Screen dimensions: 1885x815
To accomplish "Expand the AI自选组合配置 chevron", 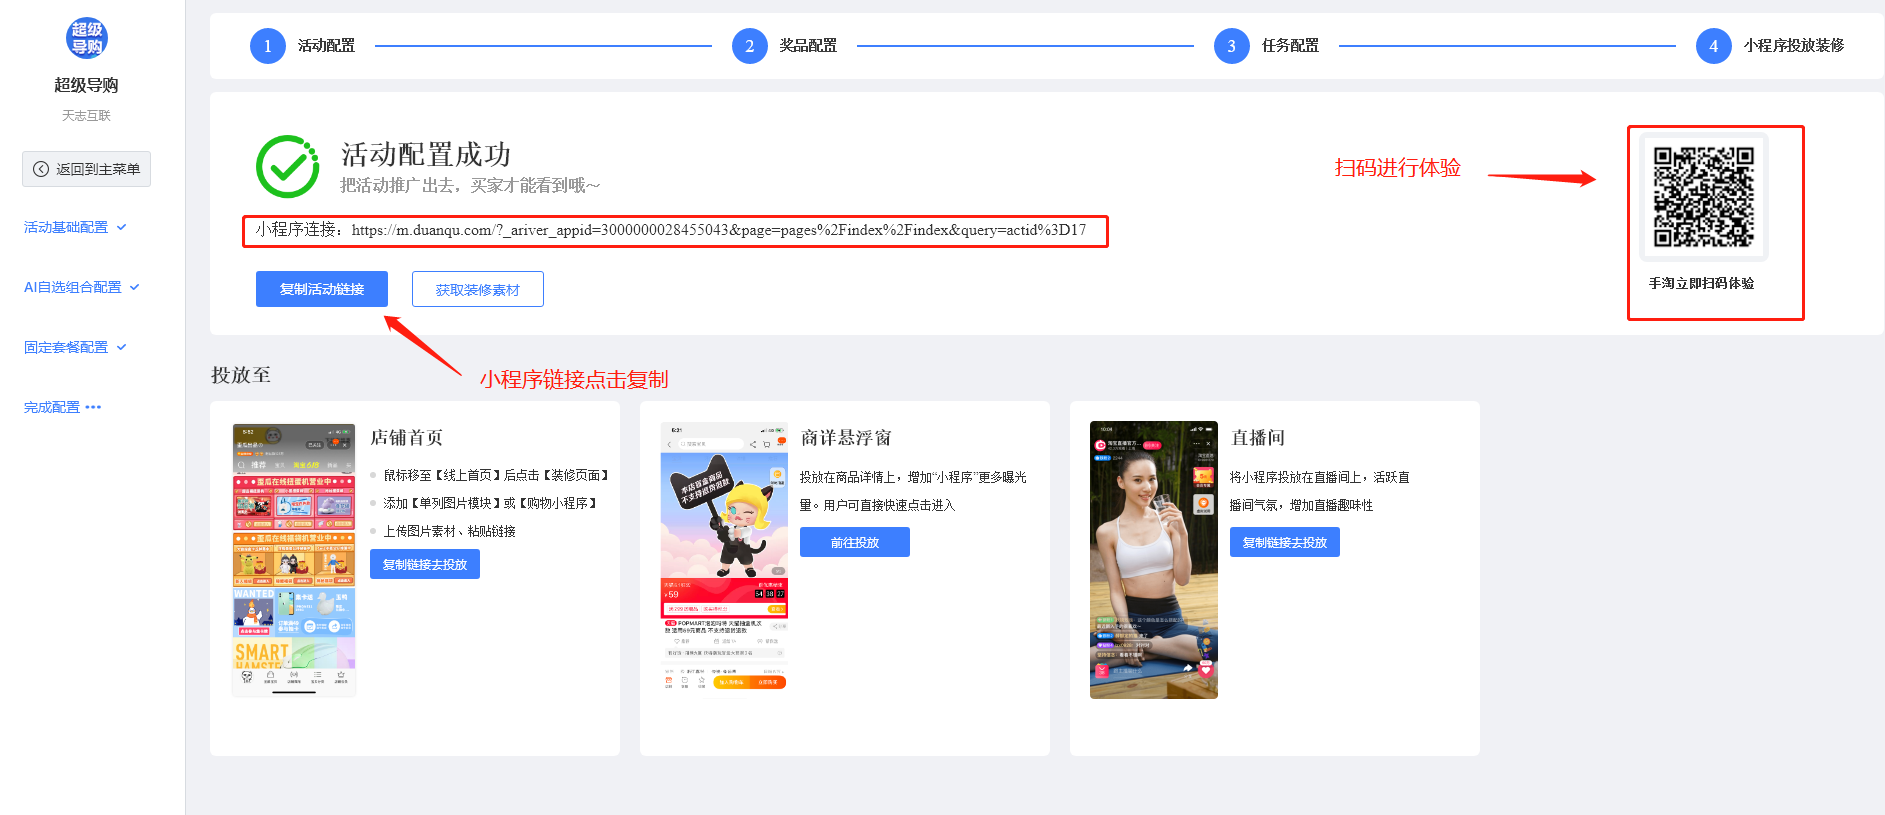I will point(135,287).
